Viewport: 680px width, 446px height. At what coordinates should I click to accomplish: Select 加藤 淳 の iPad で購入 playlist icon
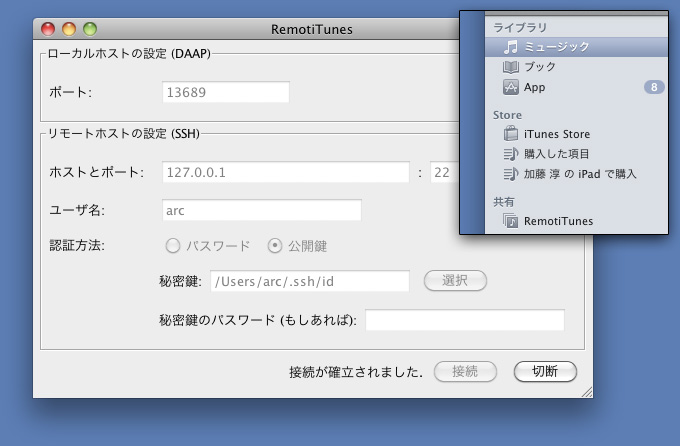511,174
